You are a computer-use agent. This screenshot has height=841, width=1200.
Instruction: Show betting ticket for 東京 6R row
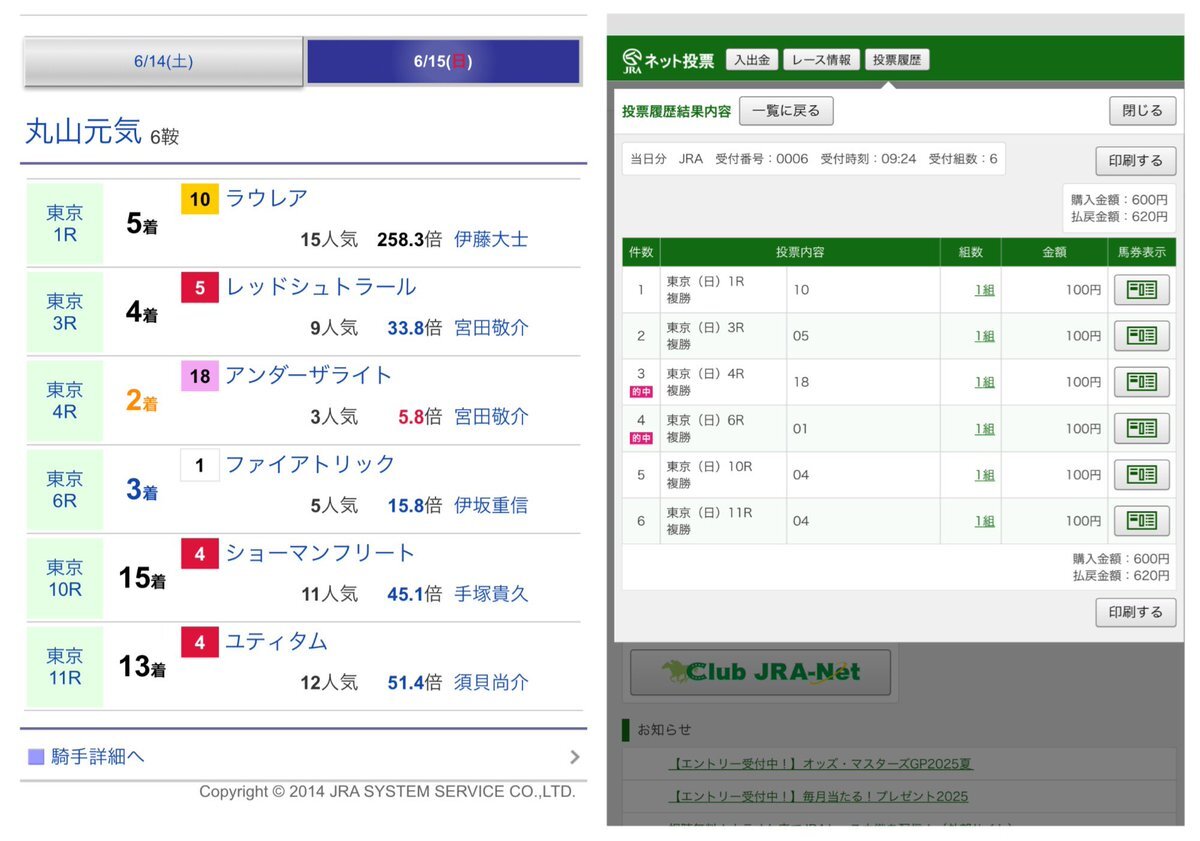[x=1141, y=428]
